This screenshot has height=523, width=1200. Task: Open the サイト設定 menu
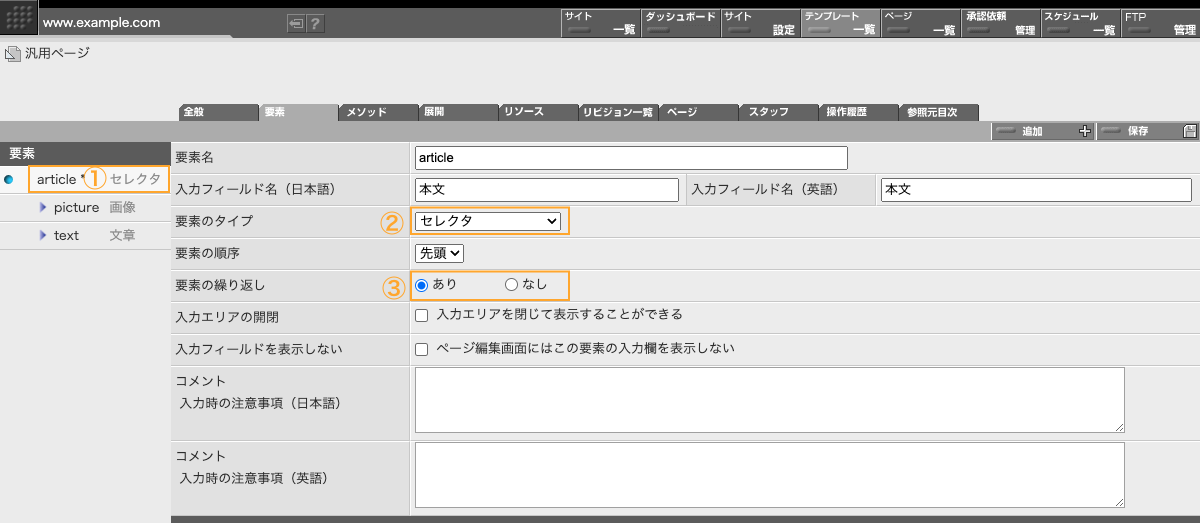760,23
